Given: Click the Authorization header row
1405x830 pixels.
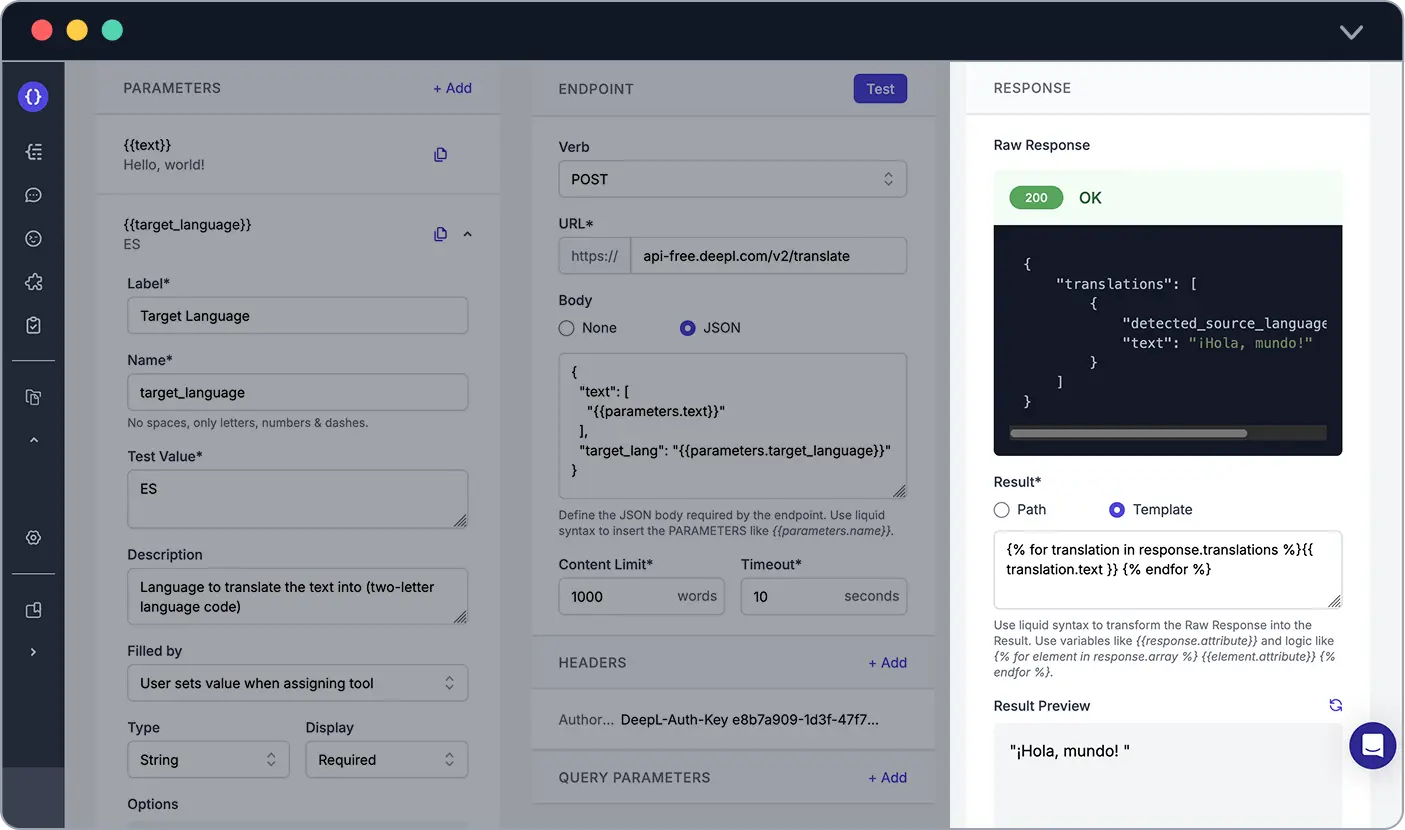Looking at the screenshot, I should (x=732, y=720).
